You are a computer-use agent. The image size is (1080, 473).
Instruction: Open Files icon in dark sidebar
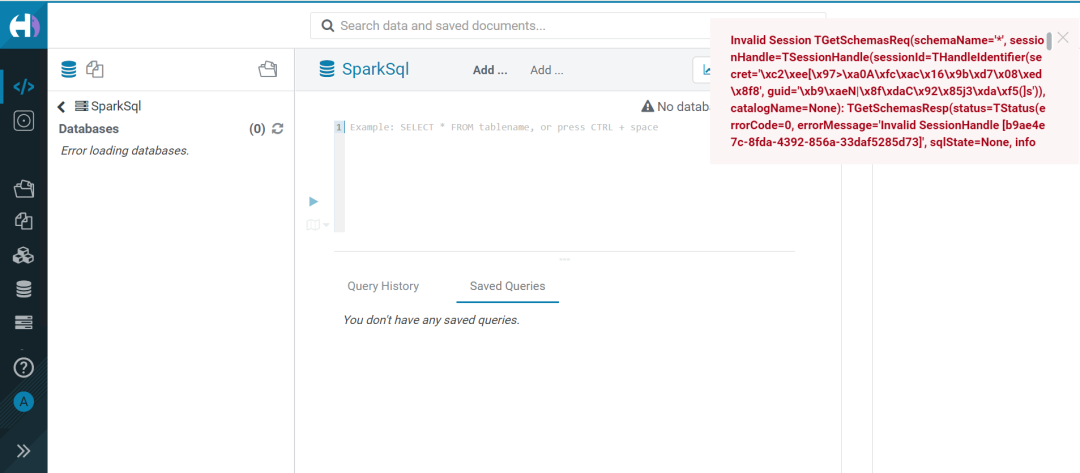click(x=24, y=222)
